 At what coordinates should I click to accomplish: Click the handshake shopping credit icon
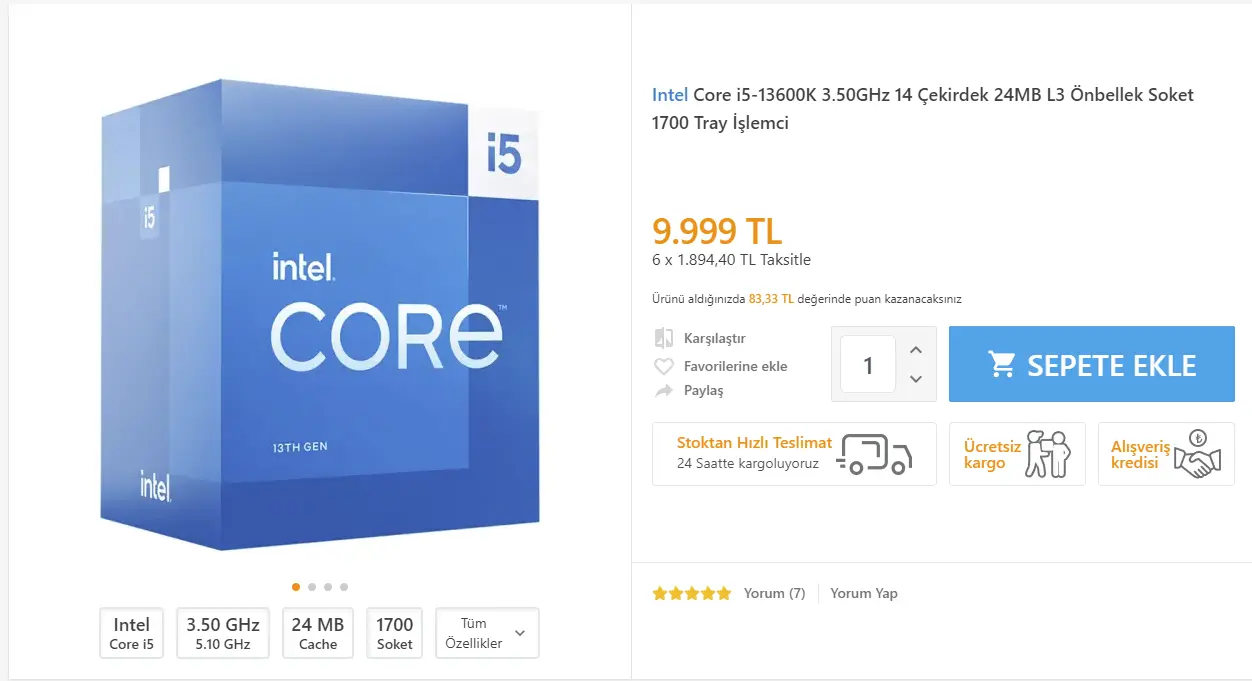(x=1197, y=454)
